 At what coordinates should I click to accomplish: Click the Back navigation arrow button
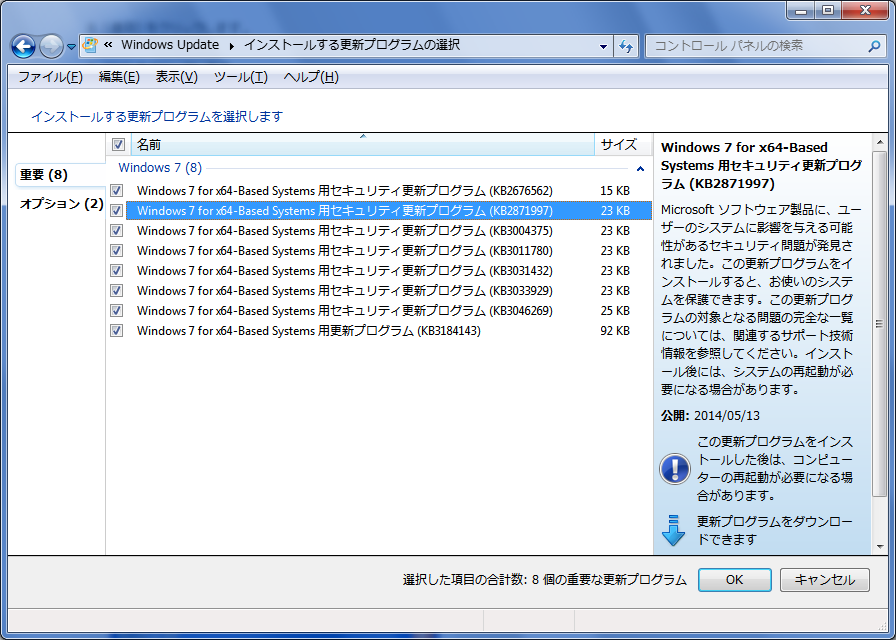[x=24, y=46]
